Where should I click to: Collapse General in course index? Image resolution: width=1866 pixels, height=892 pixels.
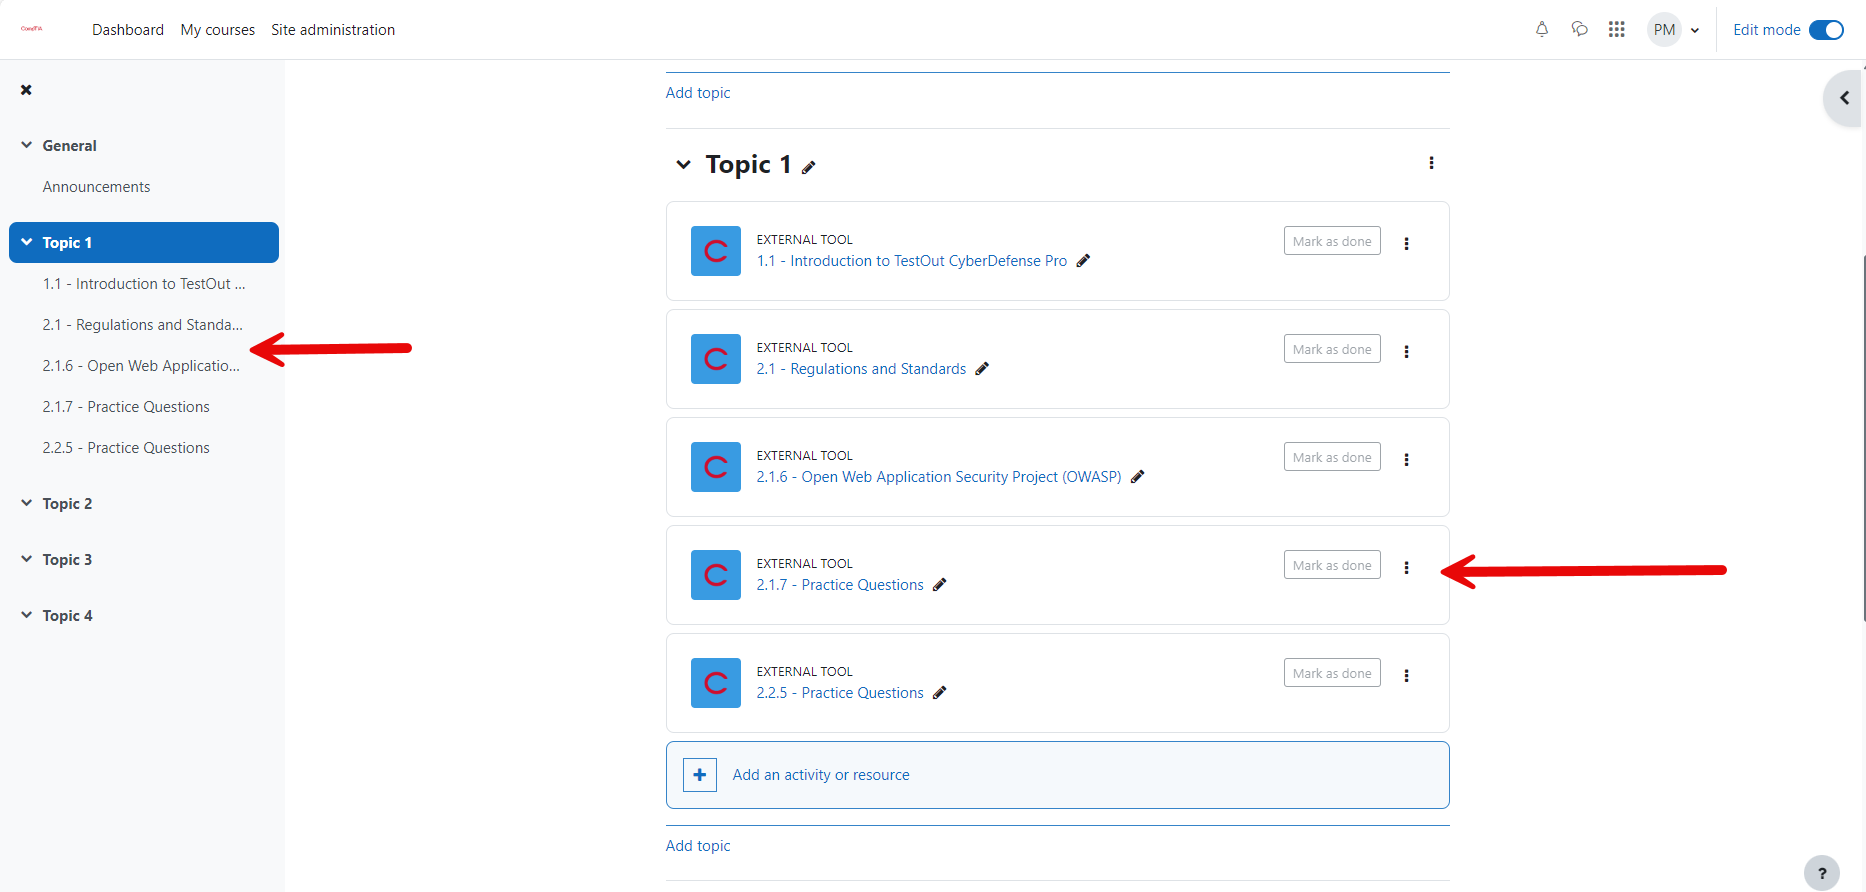click(26, 145)
